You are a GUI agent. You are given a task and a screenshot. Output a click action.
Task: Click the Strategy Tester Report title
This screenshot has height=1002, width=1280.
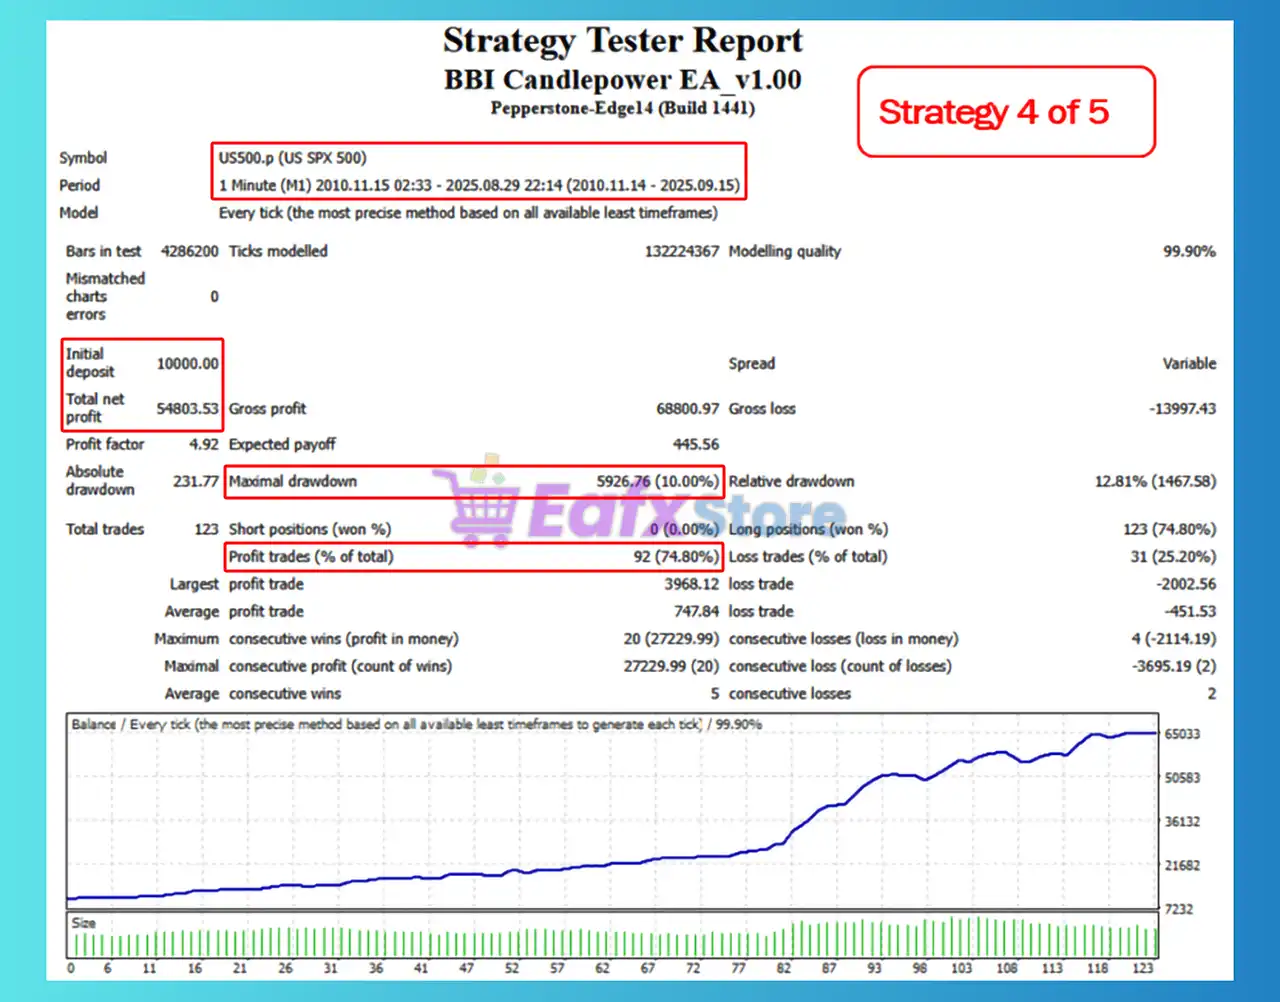click(622, 41)
